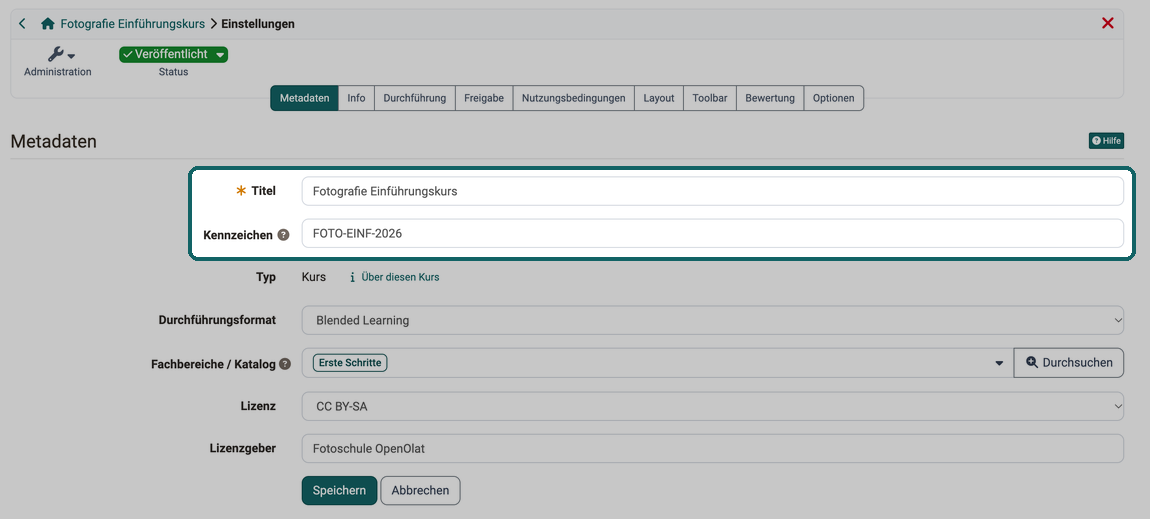The height and width of the screenshot is (519, 1150).
Task: Open the Lizenz CC BY-SA dropdown
Action: pos(712,406)
